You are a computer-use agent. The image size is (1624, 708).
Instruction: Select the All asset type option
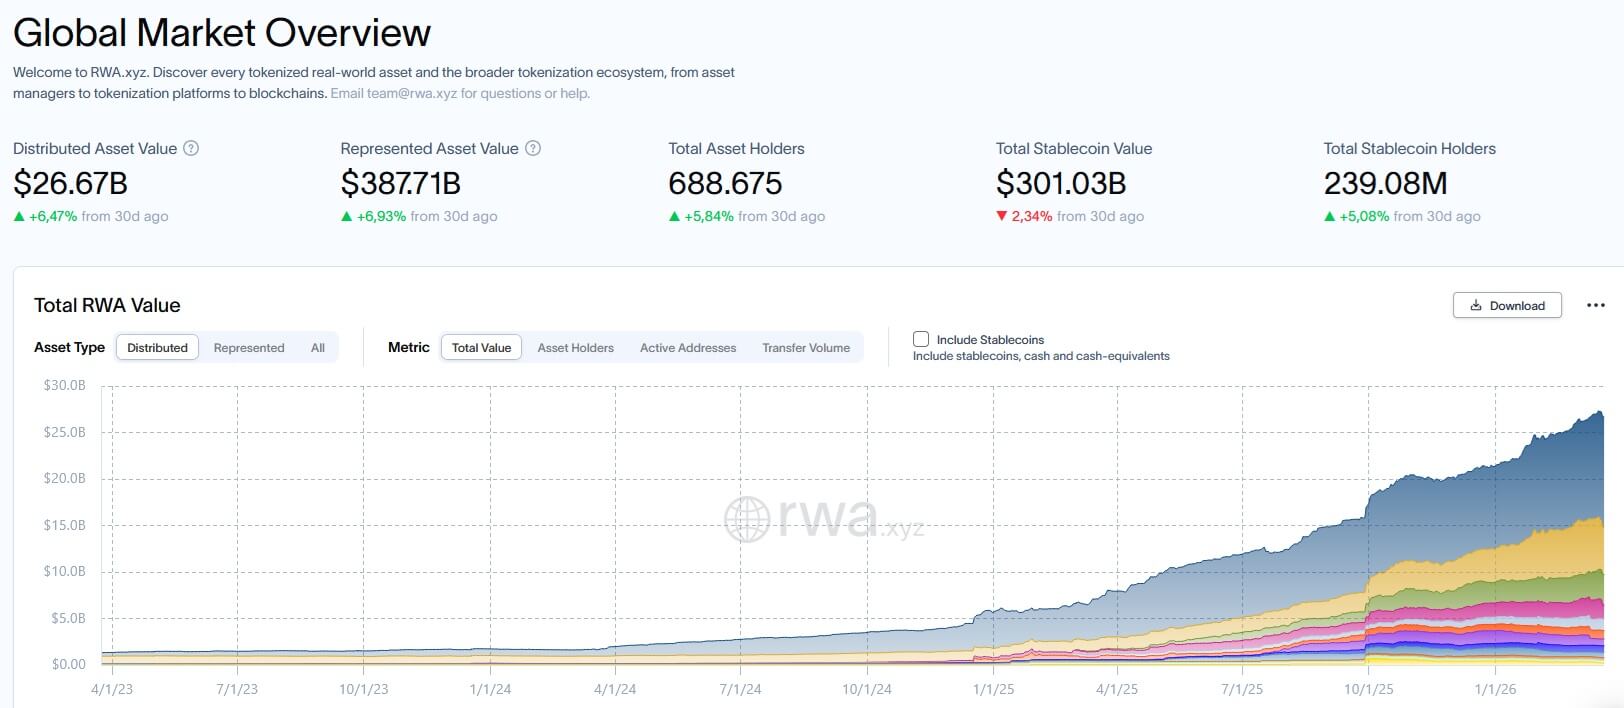(x=318, y=348)
